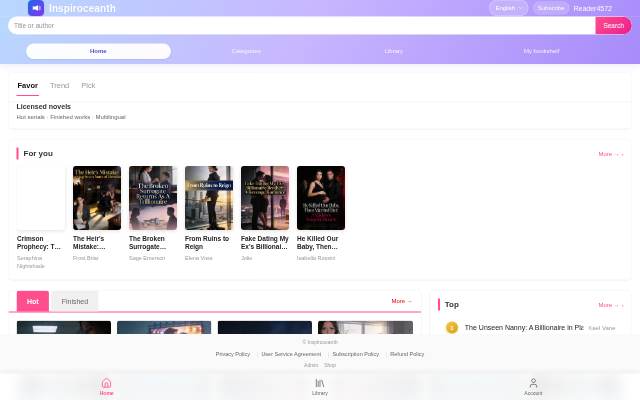This screenshot has height=400, width=640.
Task: Click author name Elena Vere
Action: 198,258
